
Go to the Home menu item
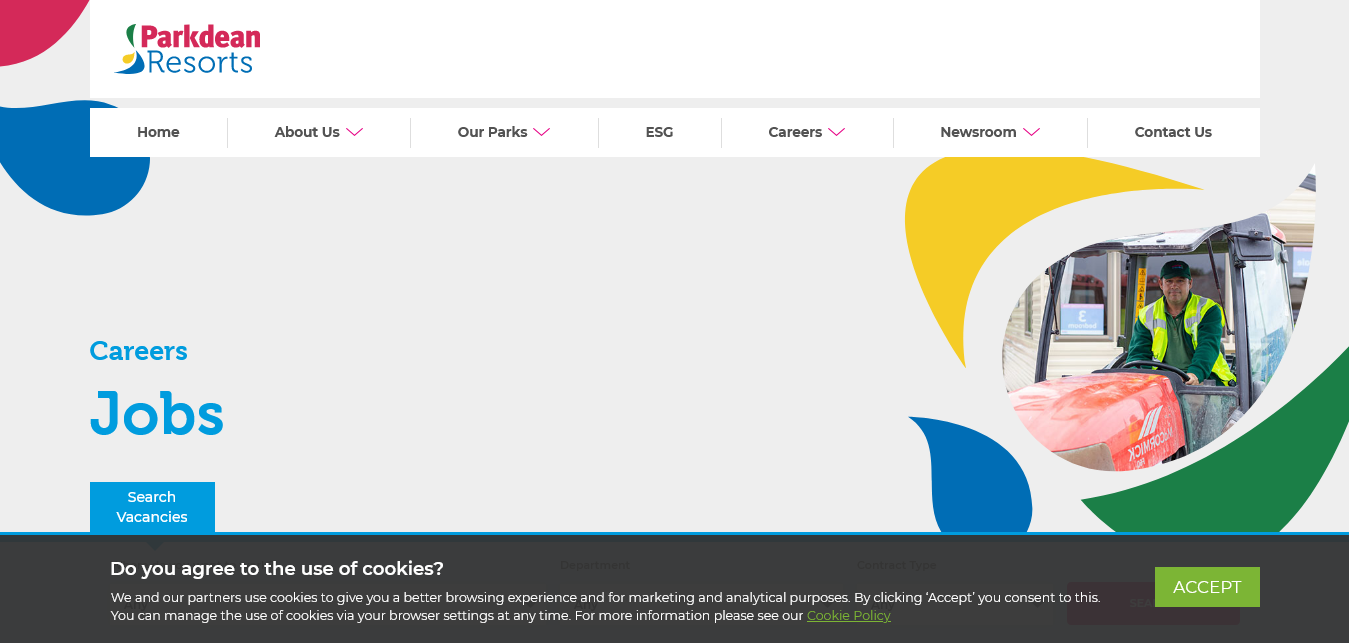point(158,132)
